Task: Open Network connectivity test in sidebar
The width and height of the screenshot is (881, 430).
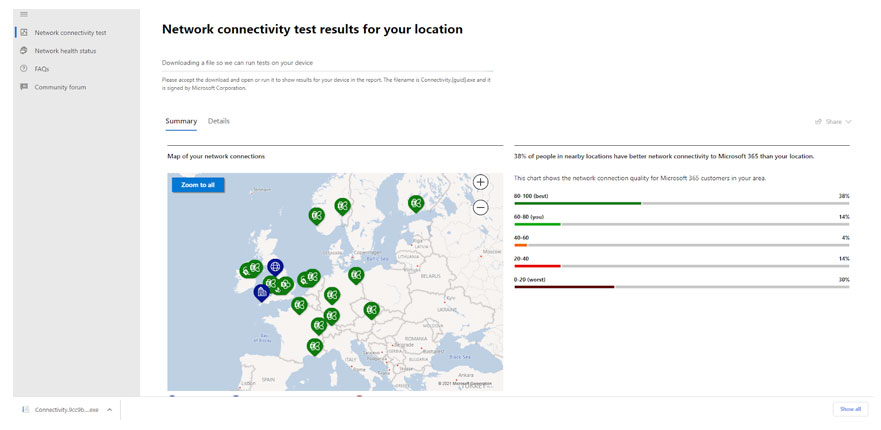Action: coord(71,33)
